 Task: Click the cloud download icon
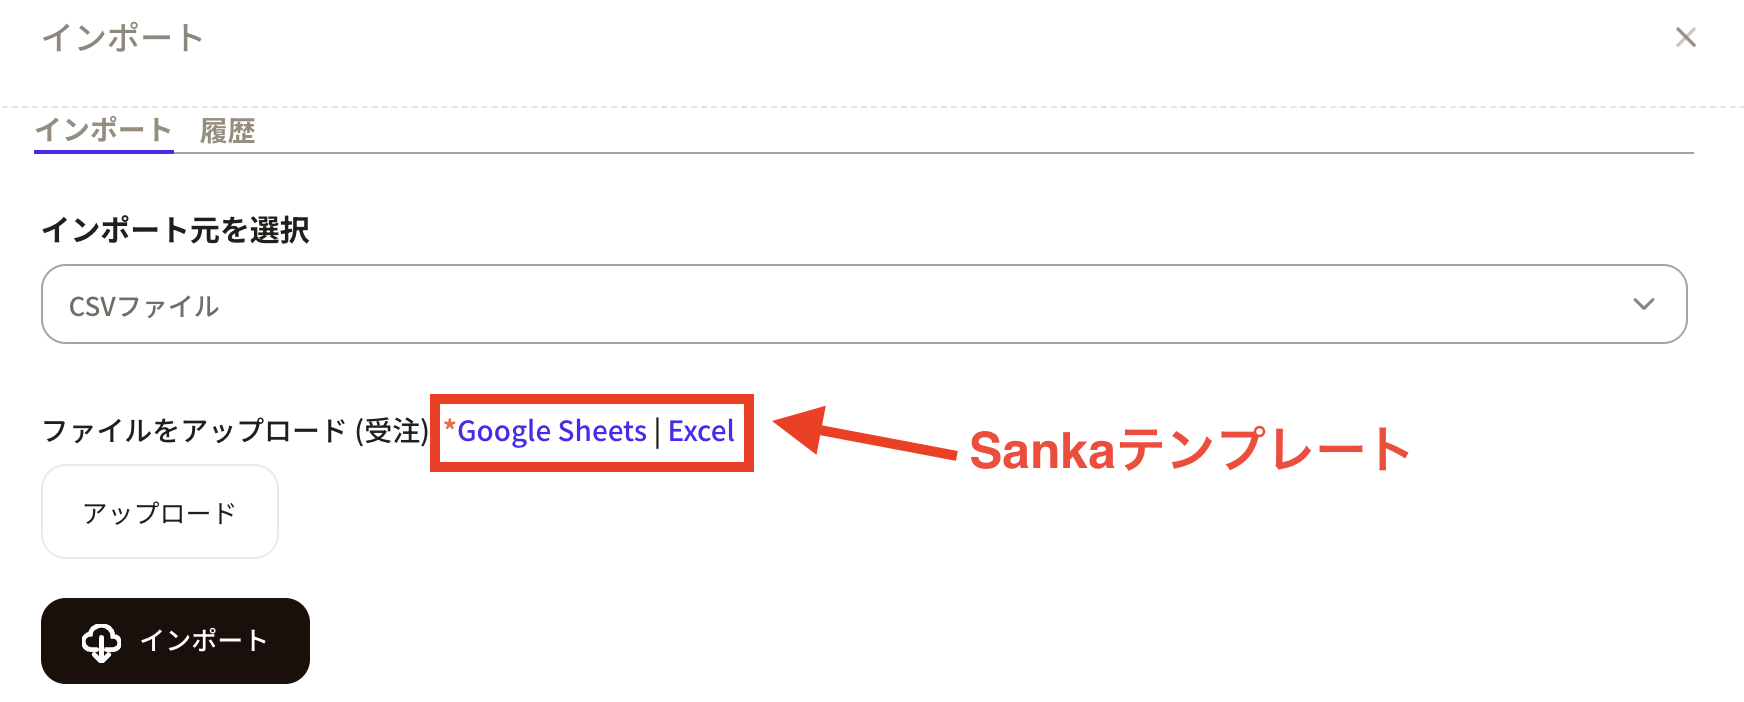pyautogui.click(x=101, y=642)
